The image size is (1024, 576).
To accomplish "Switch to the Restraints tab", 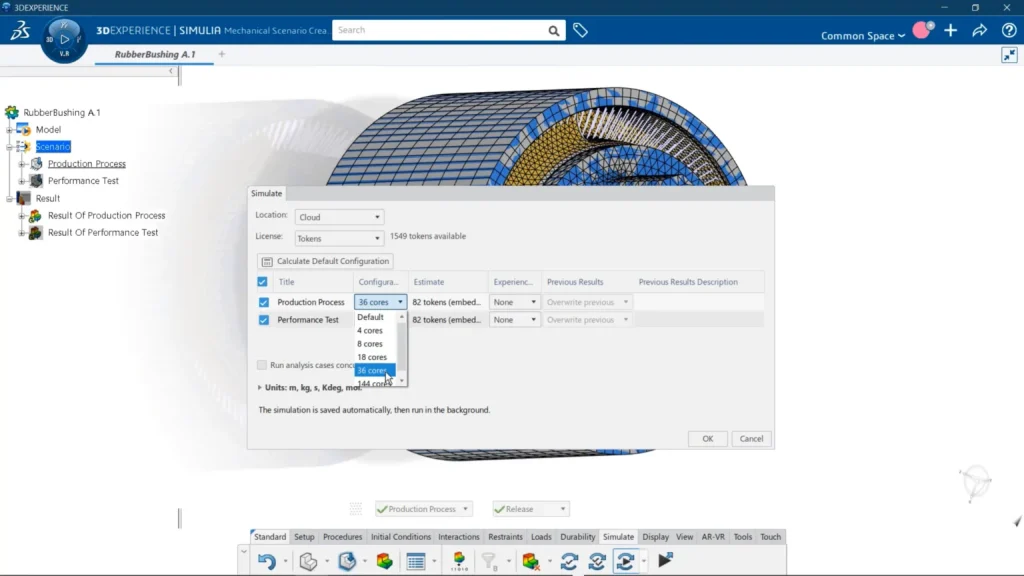I will click(x=505, y=537).
